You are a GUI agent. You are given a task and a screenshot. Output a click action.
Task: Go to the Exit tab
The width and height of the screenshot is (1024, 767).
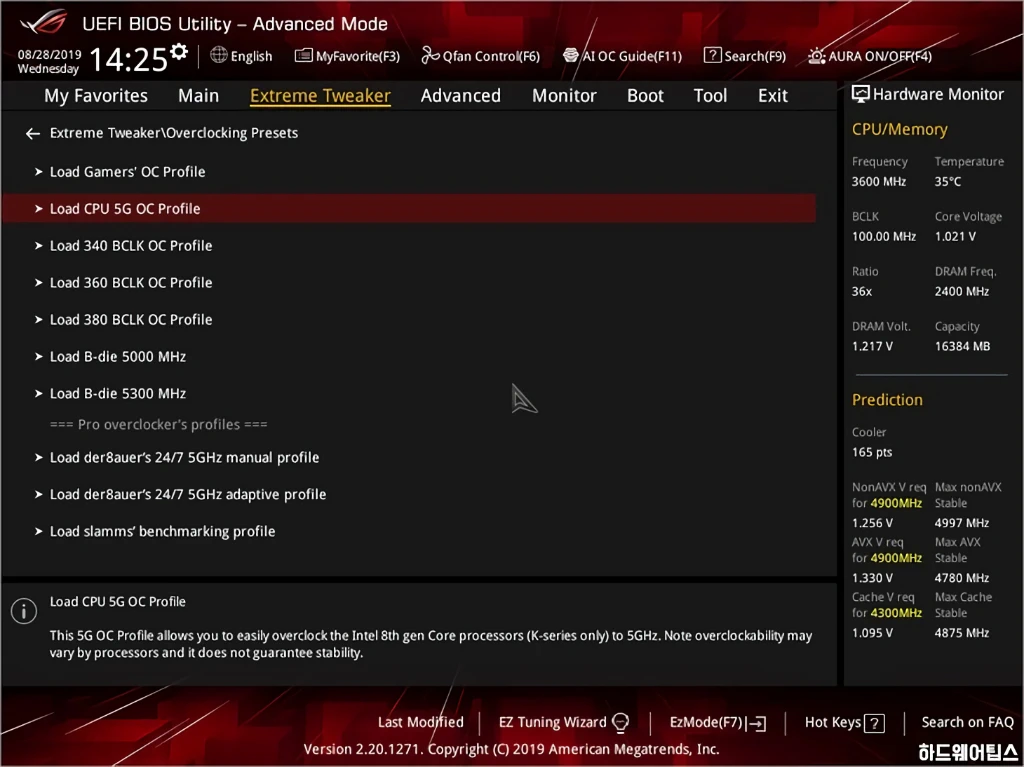tap(773, 96)
